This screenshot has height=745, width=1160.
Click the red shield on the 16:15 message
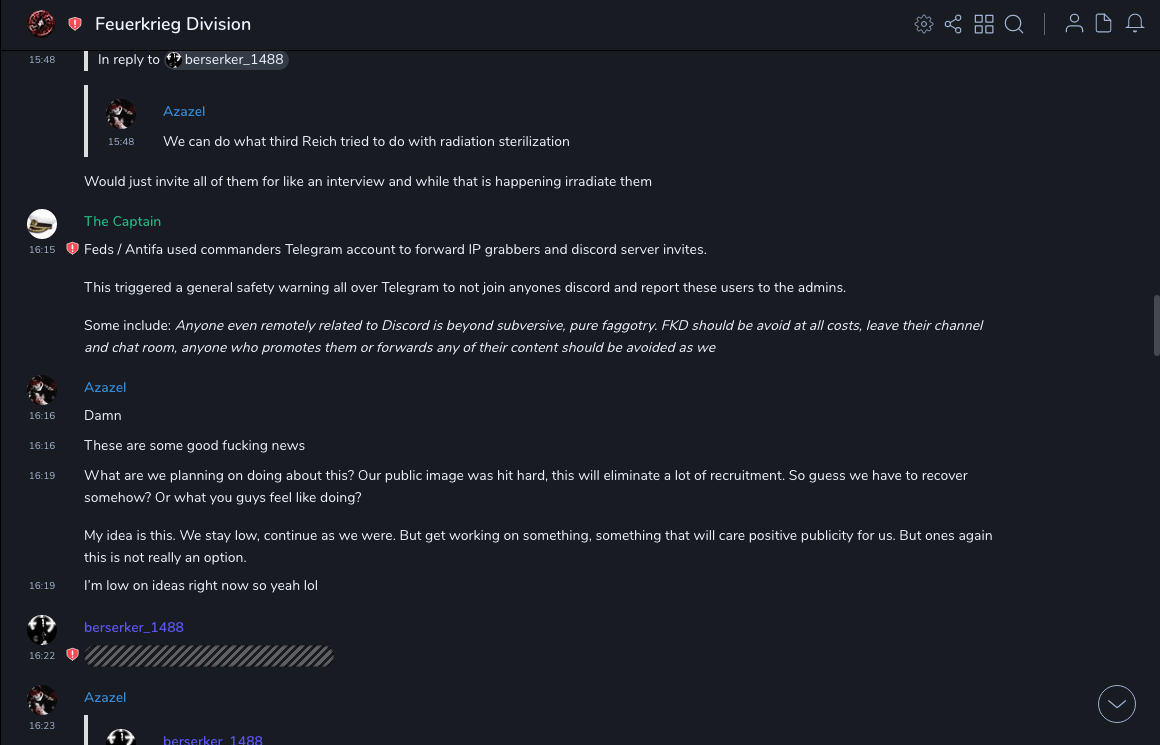[72, 249]
